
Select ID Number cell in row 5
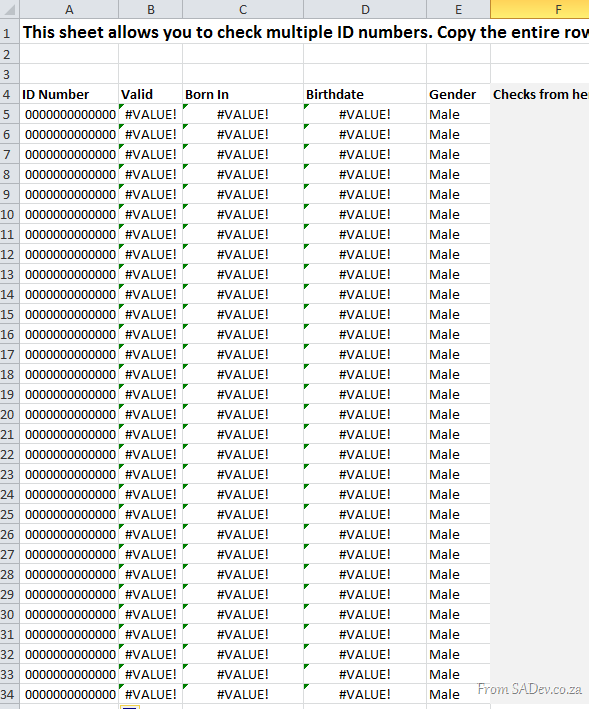coord(69,114)
